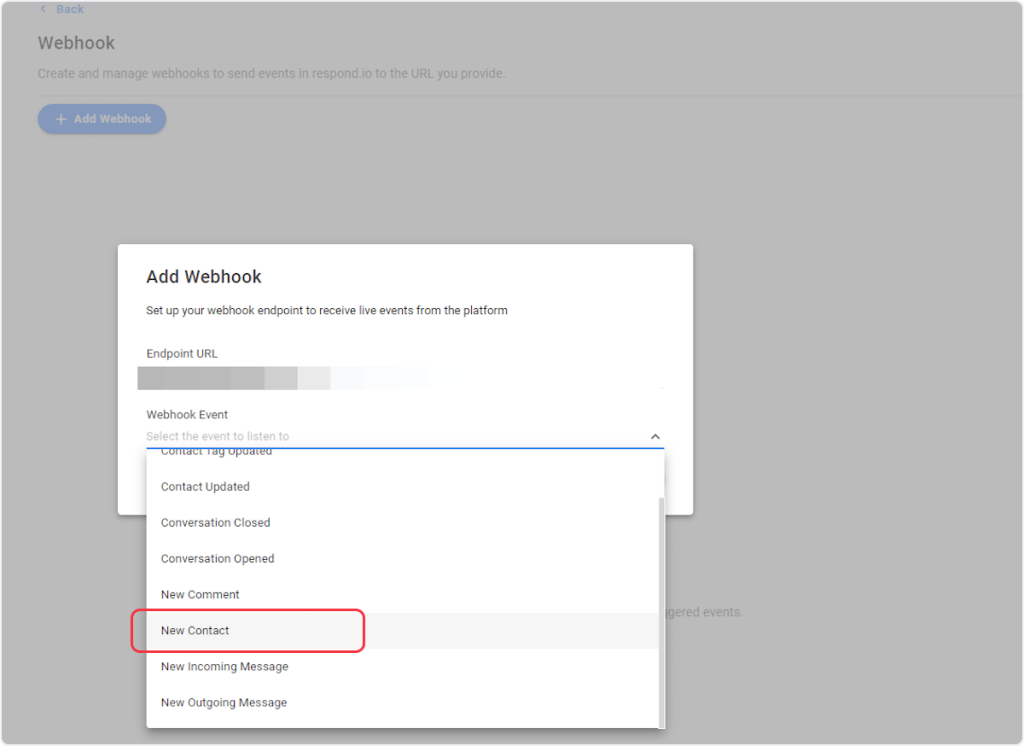Screen dimensions: 1024x746
Task: Click the Add Webhook dialog title
Action: pos(204,277)
